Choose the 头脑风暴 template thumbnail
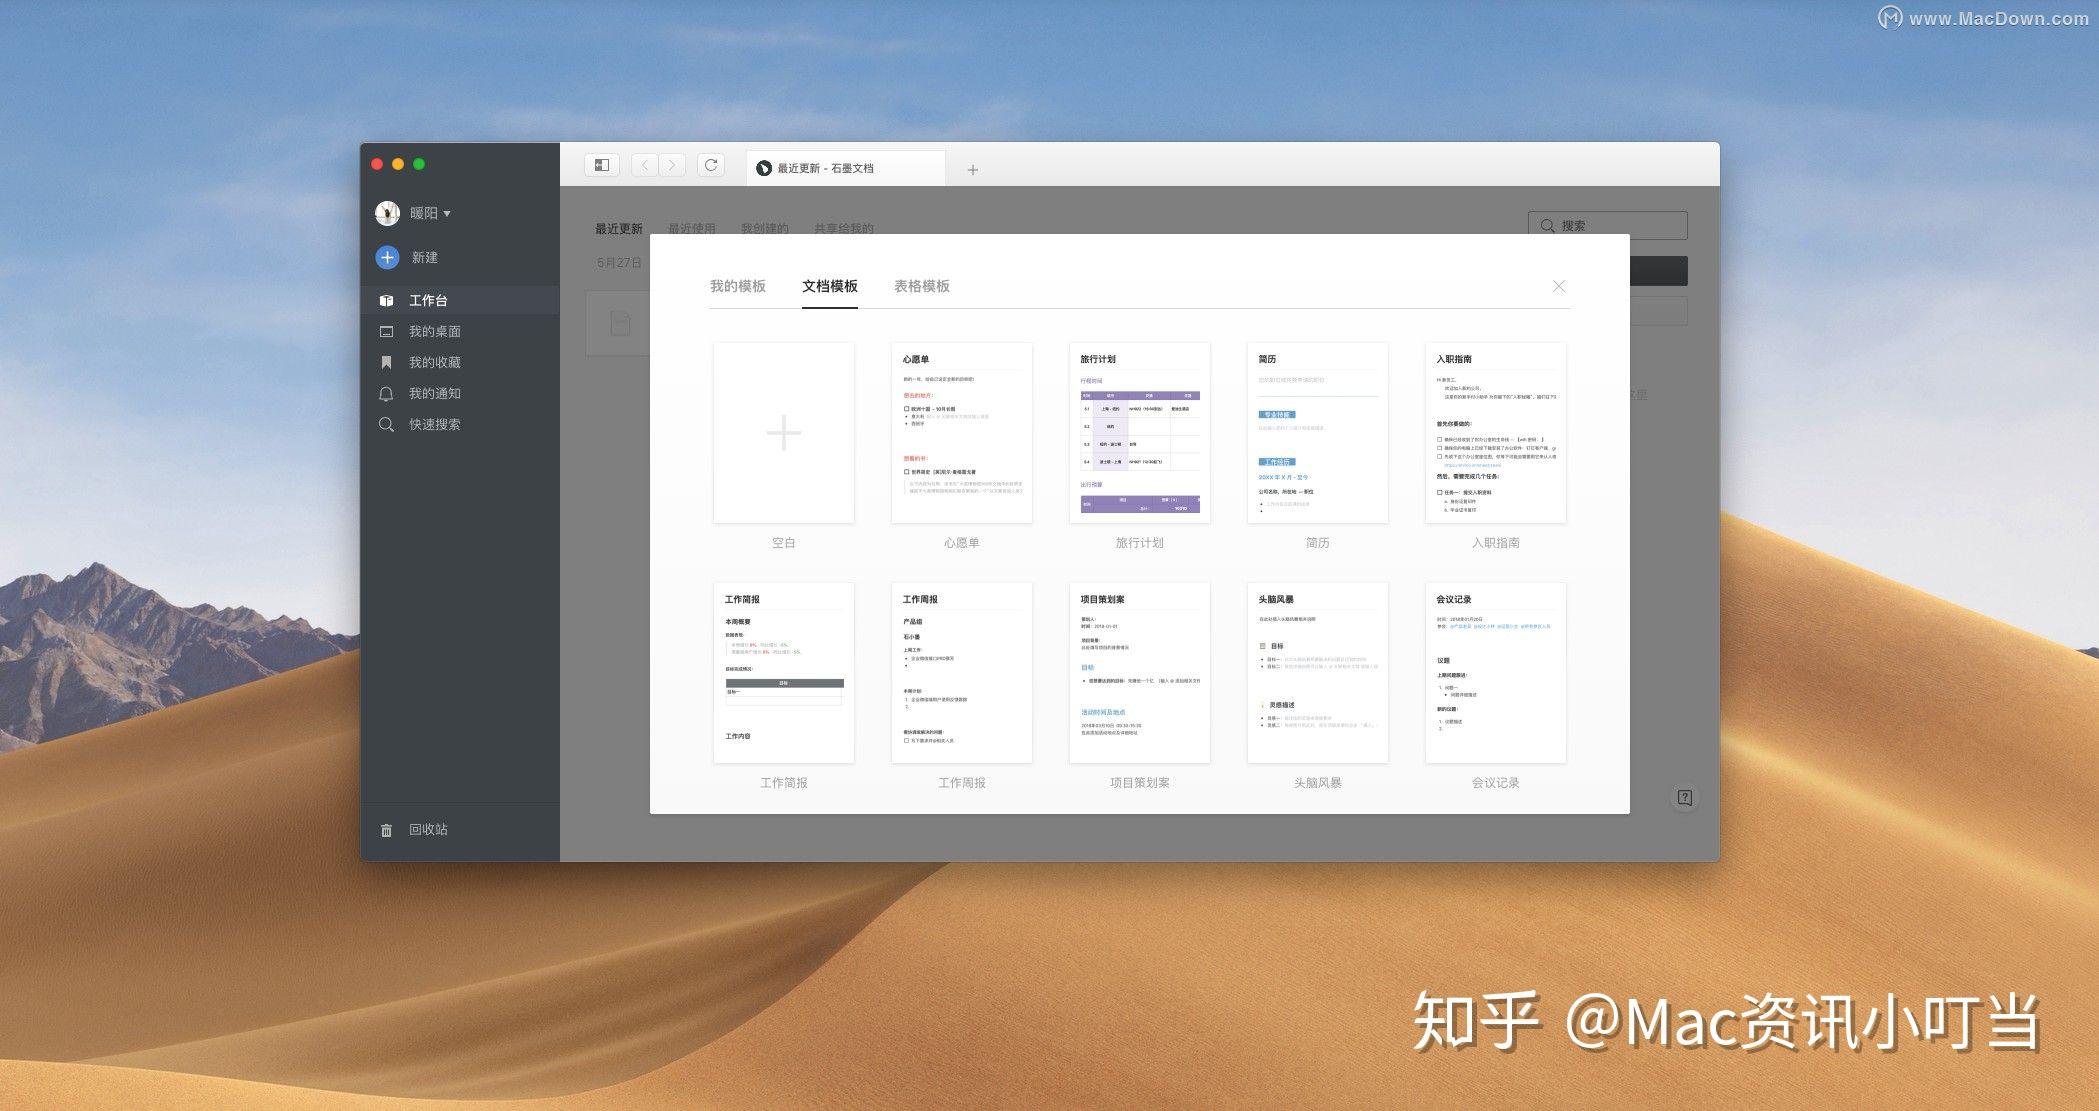The width and height of the screenshot is (2099, 1111). click(x=1318, y=673)
